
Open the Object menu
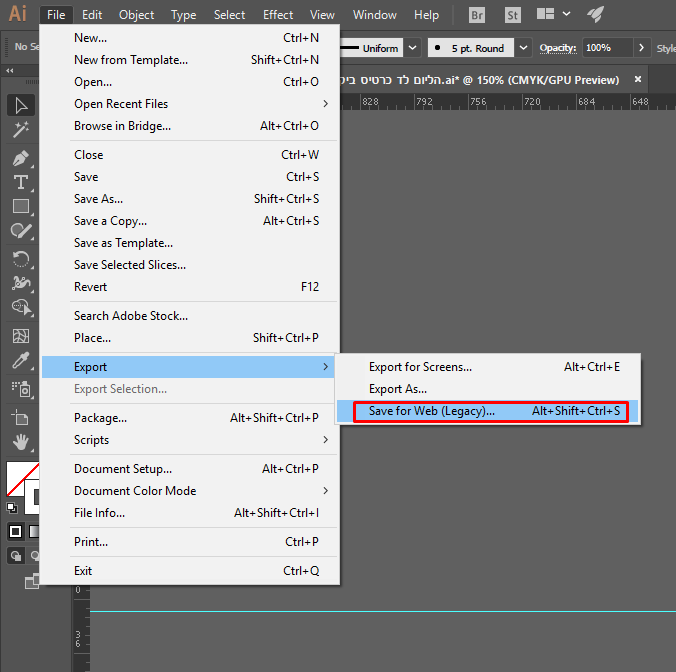(136, 15)
